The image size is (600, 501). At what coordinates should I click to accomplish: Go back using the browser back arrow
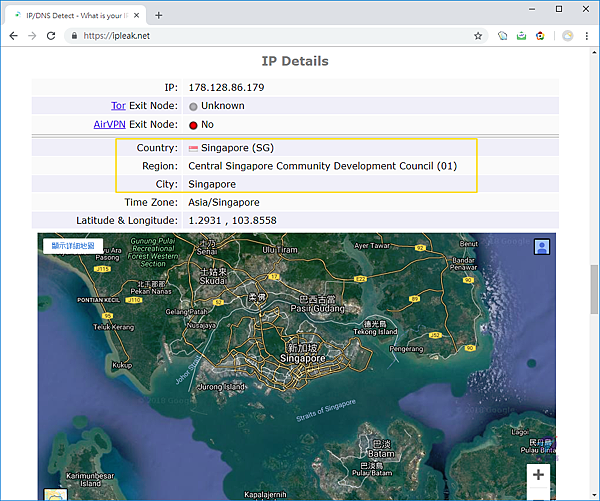point(13,36)
